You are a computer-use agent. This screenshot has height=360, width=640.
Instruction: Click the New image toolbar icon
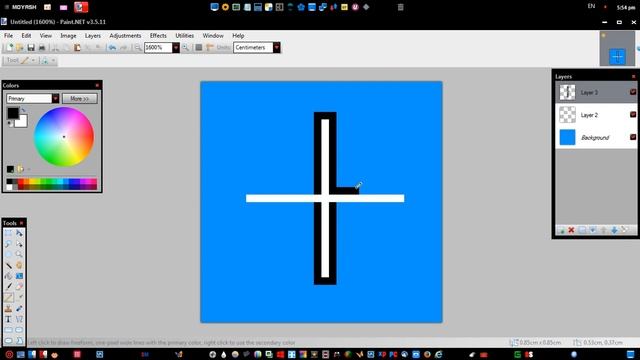point(9,48)
